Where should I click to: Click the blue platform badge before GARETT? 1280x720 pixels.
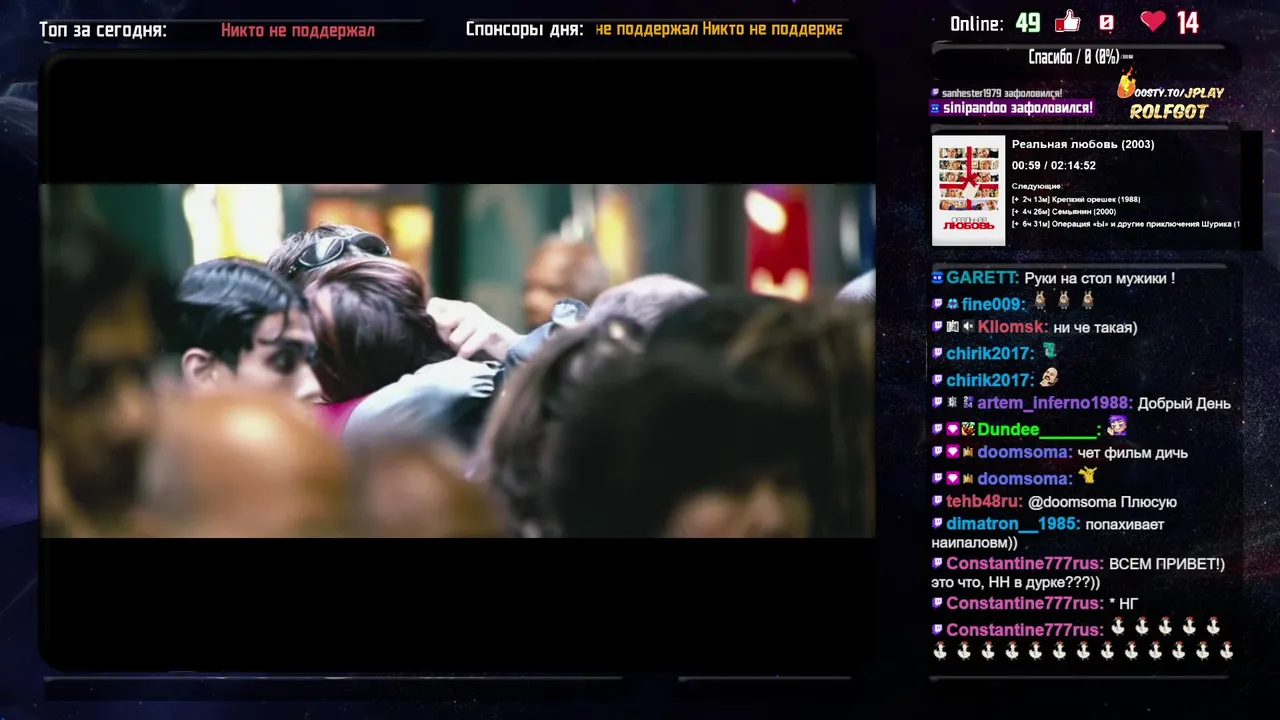[x=938, y=277]
